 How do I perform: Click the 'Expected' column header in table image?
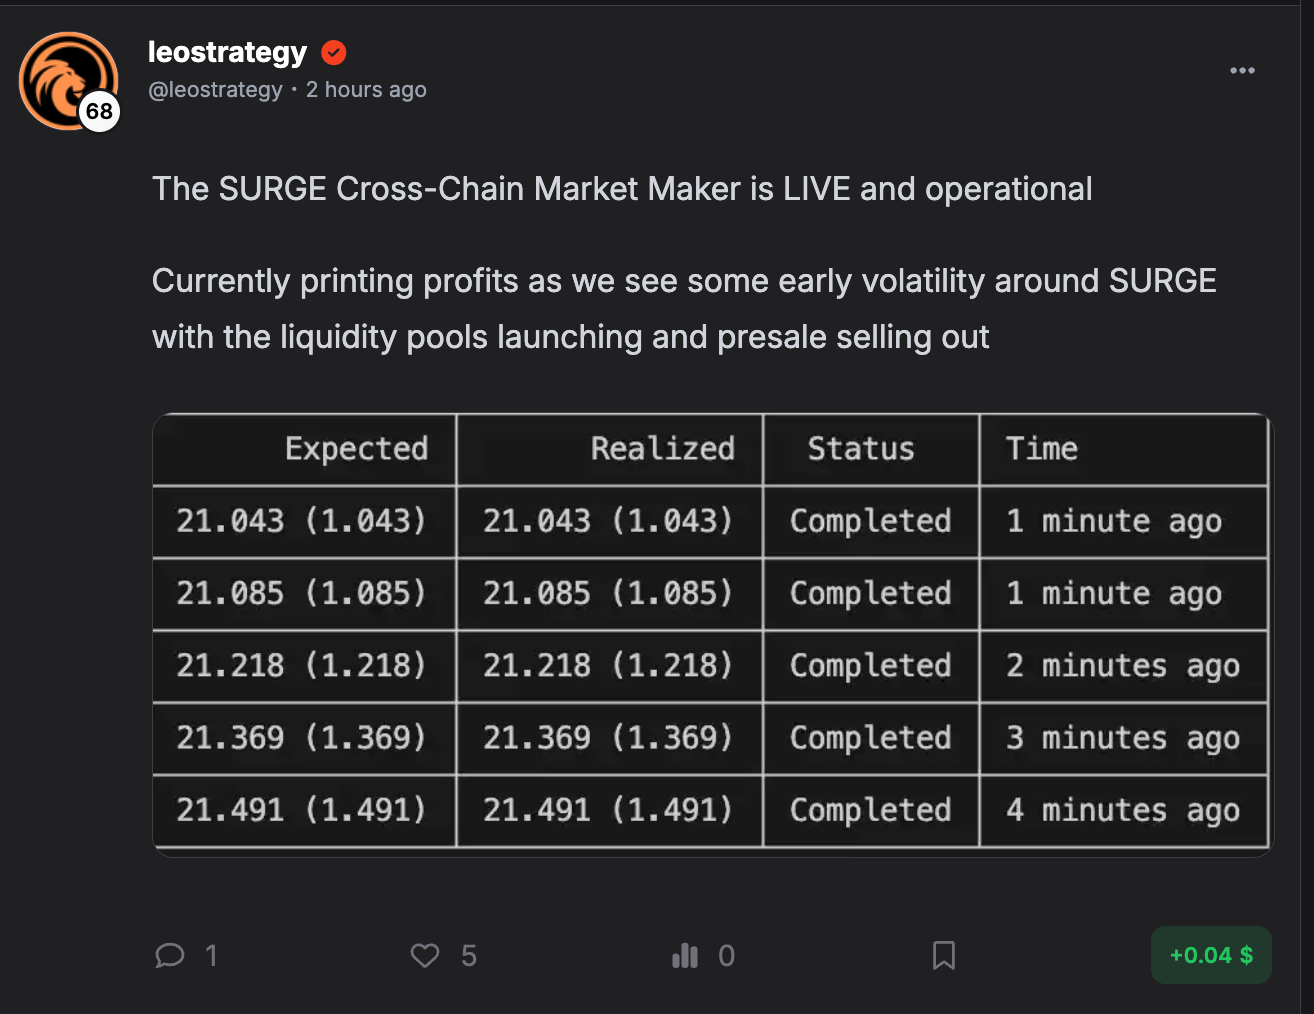(356, 449)
